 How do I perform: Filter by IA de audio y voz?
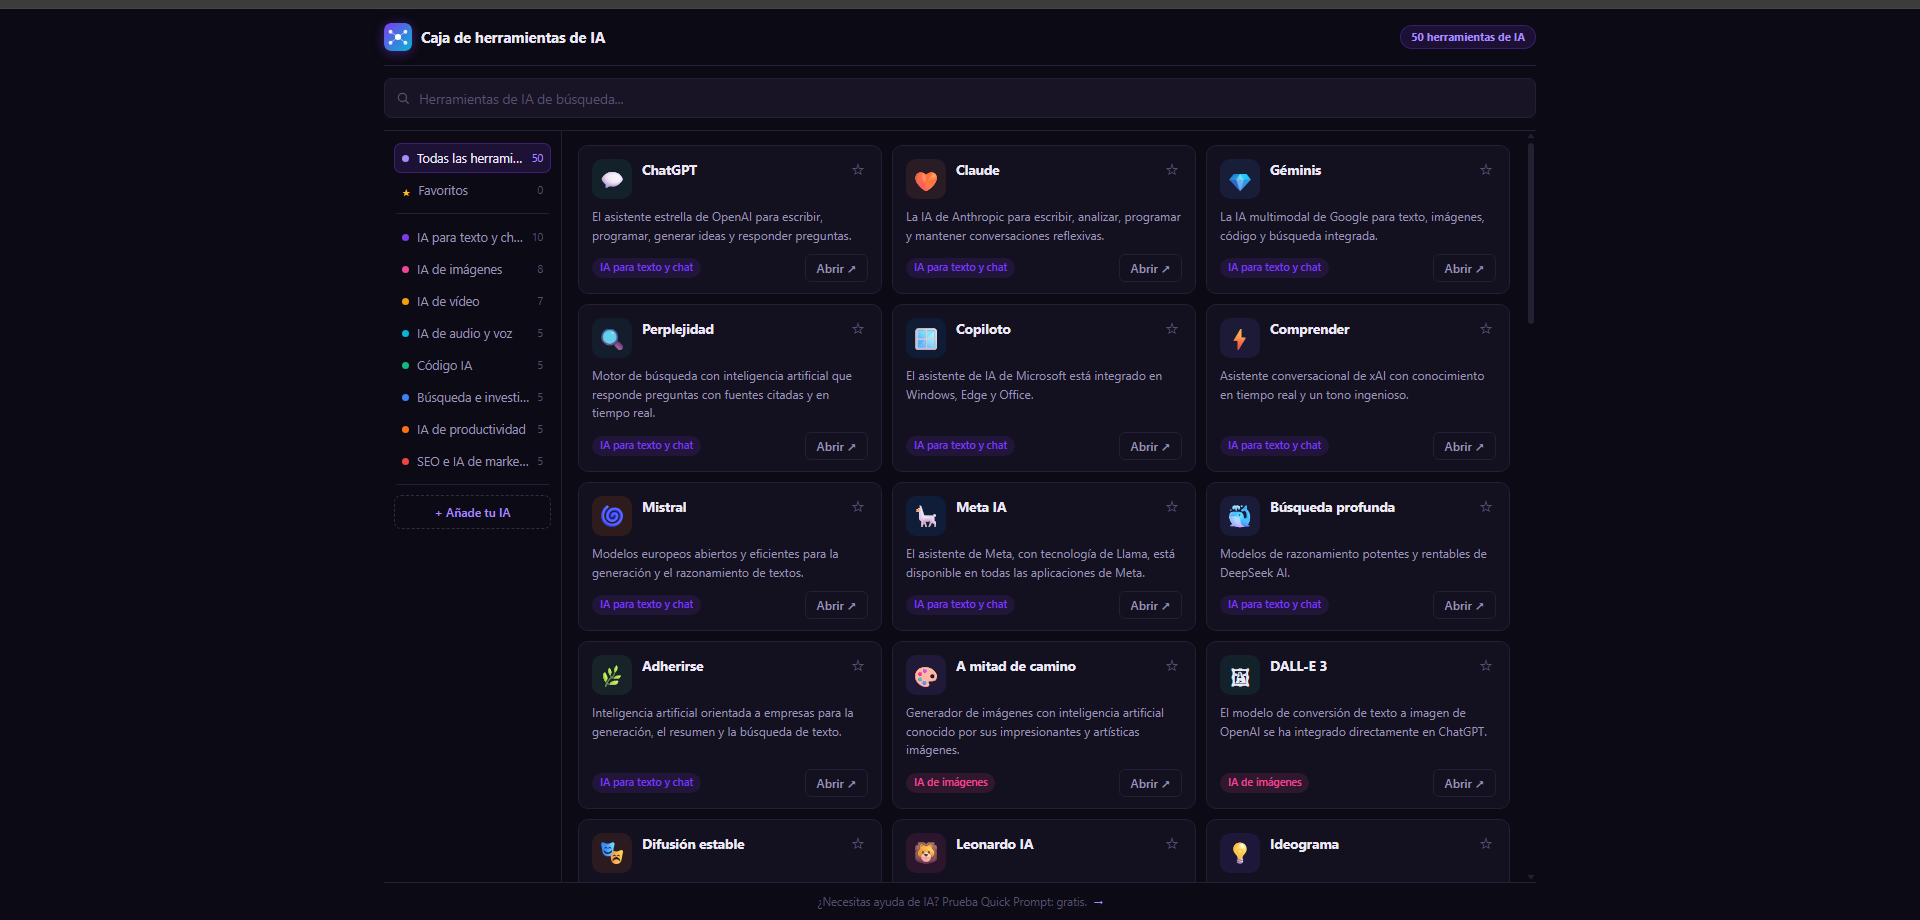point(472,333)
